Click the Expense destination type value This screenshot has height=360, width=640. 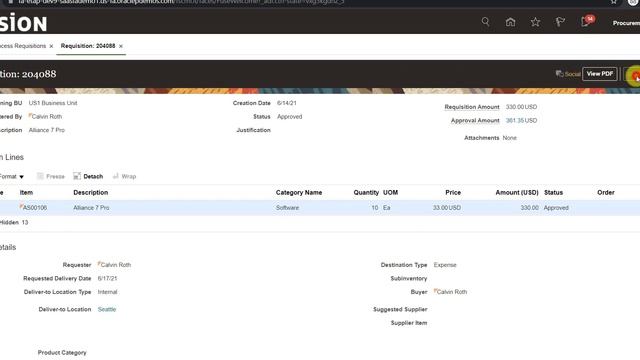[445, 265]
